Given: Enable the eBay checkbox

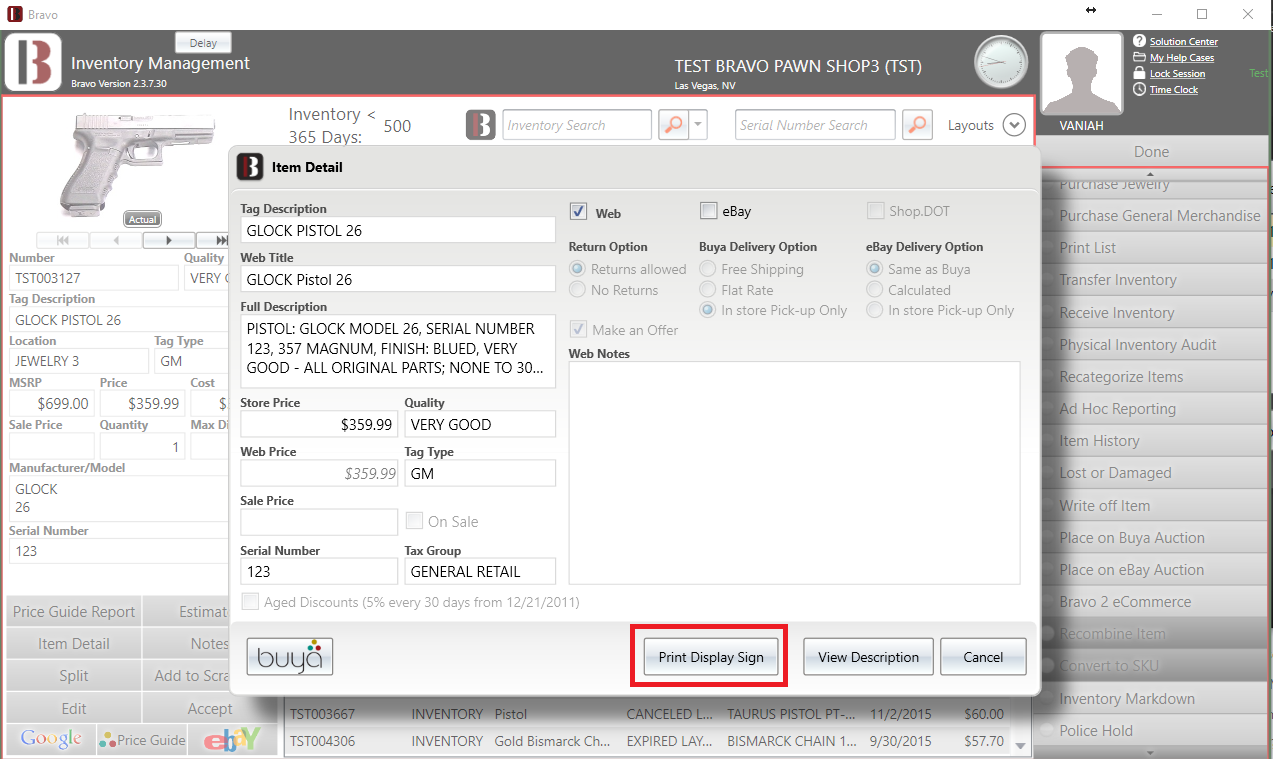Looking at the screenshot, I should [709, 211].
